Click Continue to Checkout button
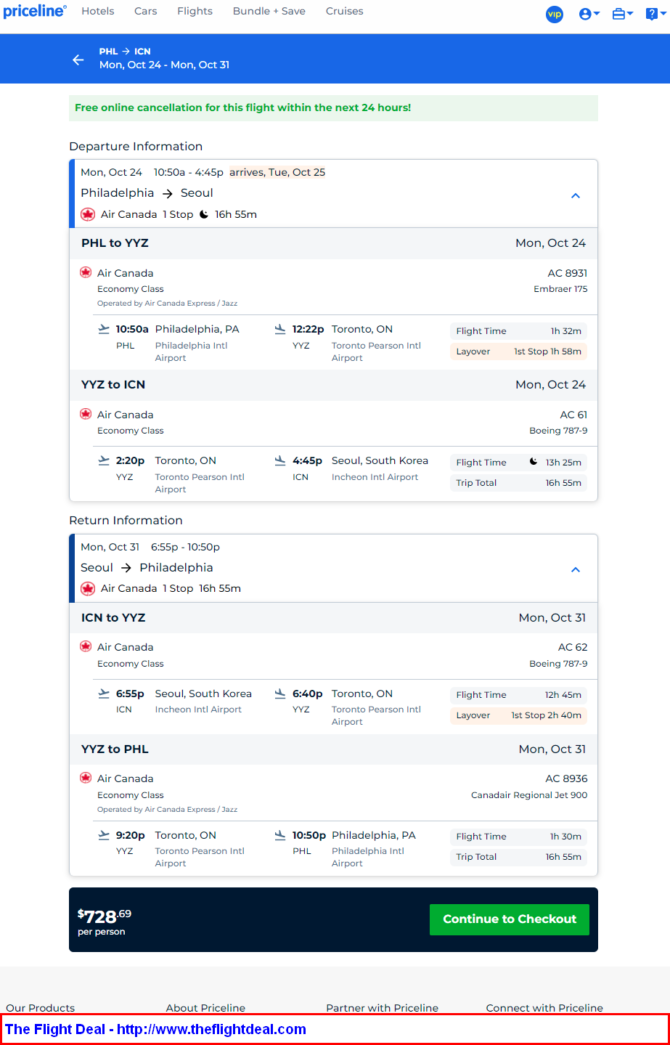The height and width of the screenshot is (1045, 670). (x=509, y=919)
